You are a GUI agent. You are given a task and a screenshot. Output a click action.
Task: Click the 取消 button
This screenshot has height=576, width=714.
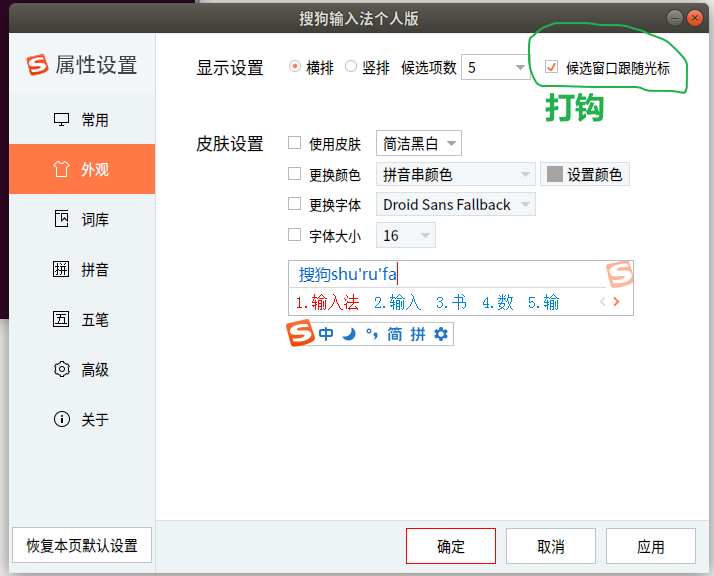(x=551, y=546)
